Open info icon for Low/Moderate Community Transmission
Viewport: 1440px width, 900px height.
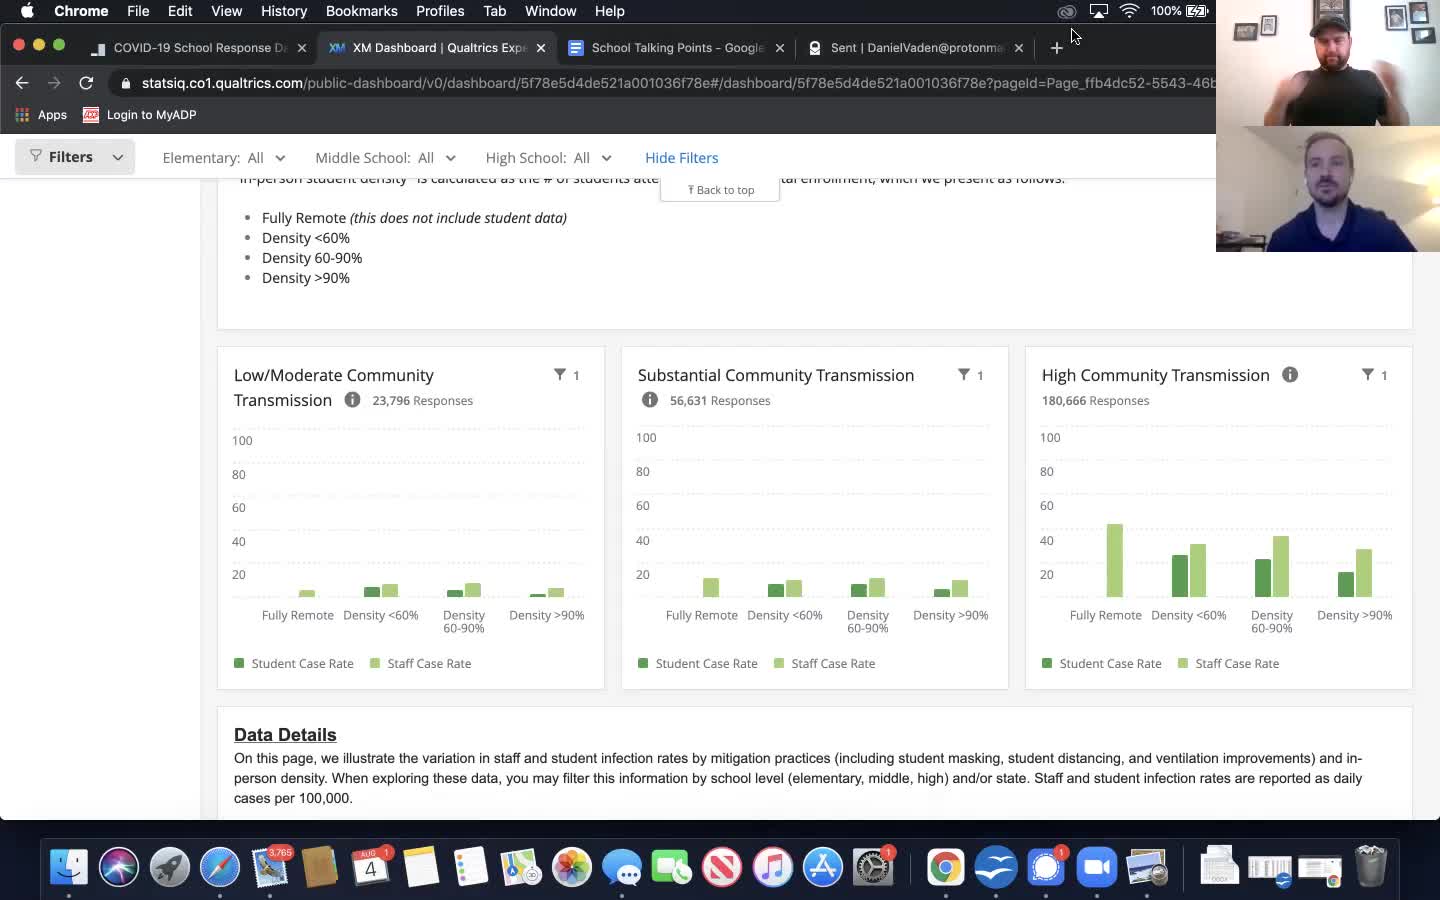(352, 400)
